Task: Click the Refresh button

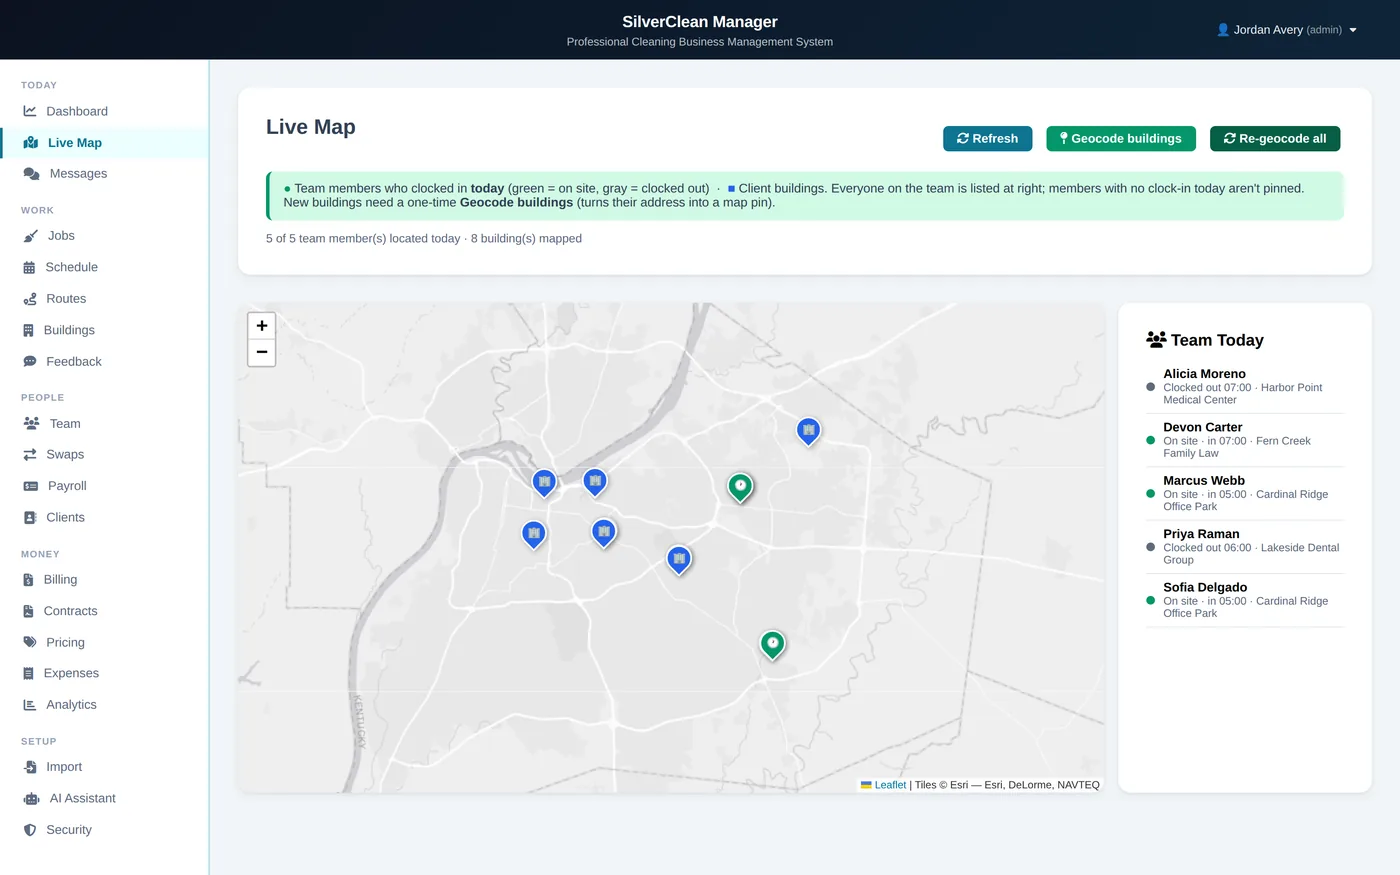Action: 987,139
